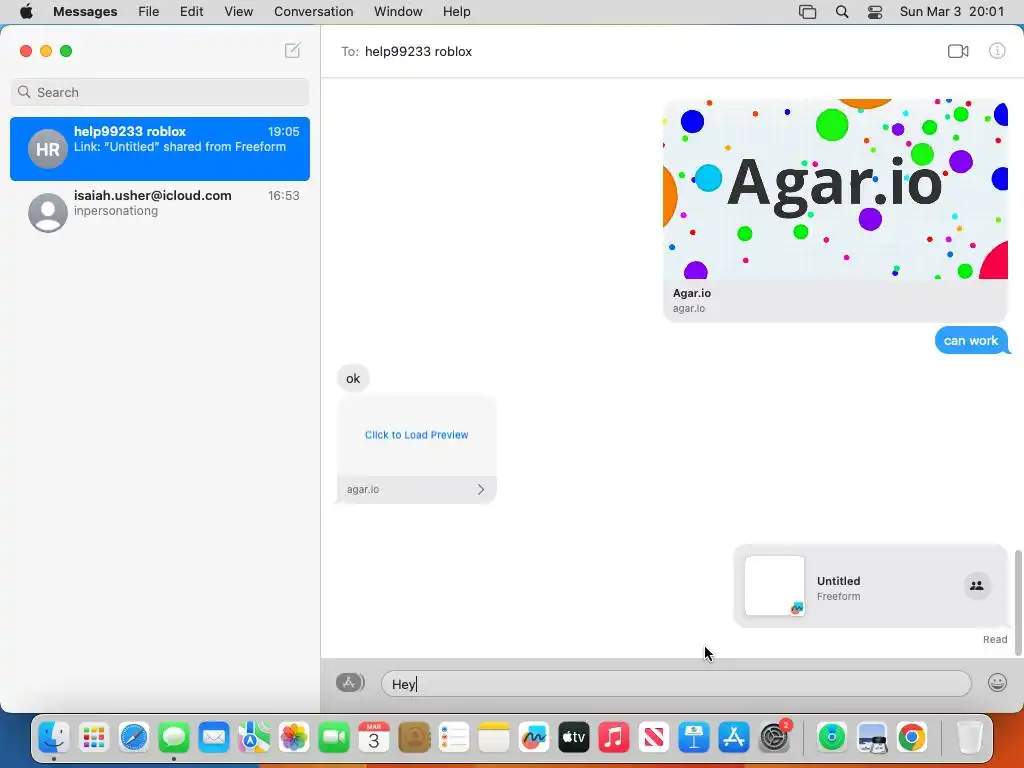This screenshot has width=1024, height=768.
Task: Open Photos from the Dock
Action: click(x=294, y=737)
